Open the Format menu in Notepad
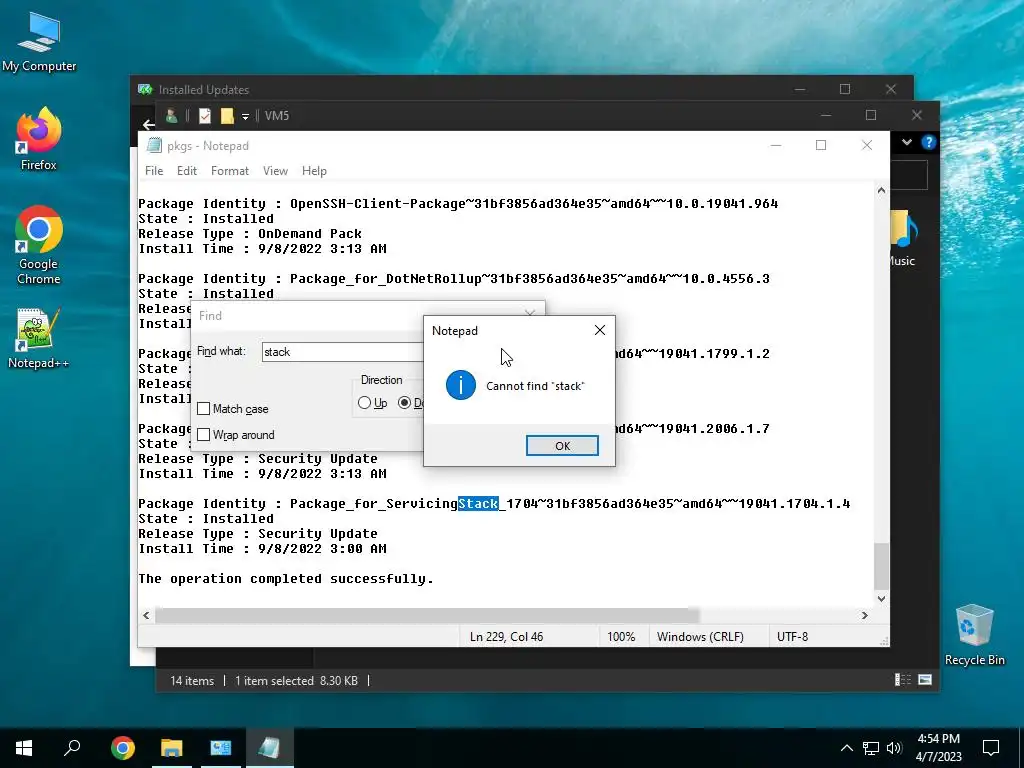This screenshot has height=768, width=1024. [x=230, y=170]
